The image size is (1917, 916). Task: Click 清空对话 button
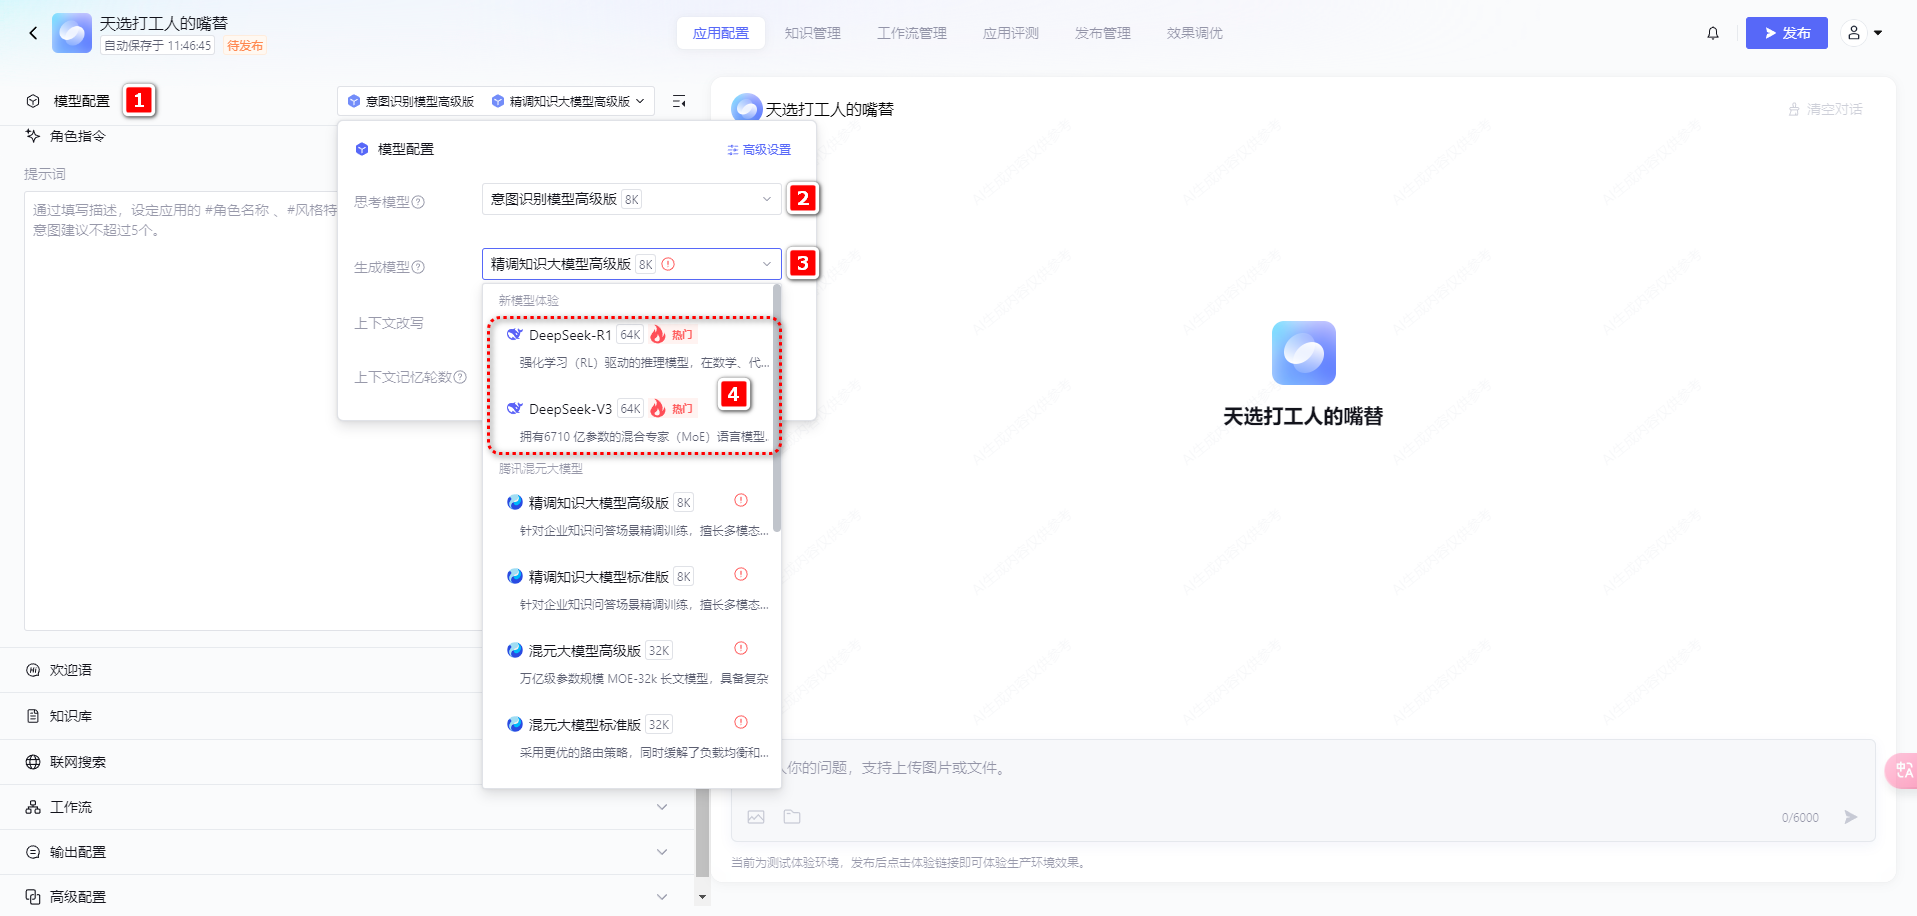1825,109
